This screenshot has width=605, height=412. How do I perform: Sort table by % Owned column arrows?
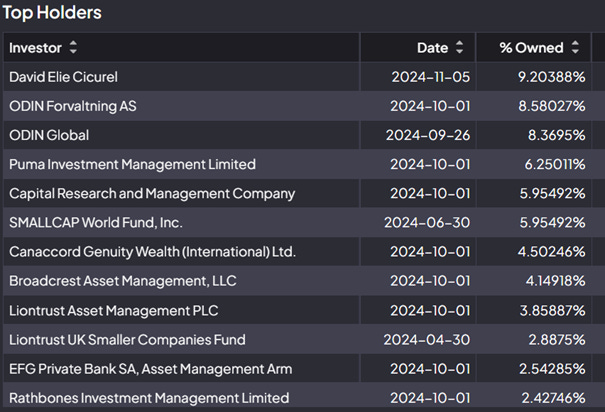click(575, 47)
